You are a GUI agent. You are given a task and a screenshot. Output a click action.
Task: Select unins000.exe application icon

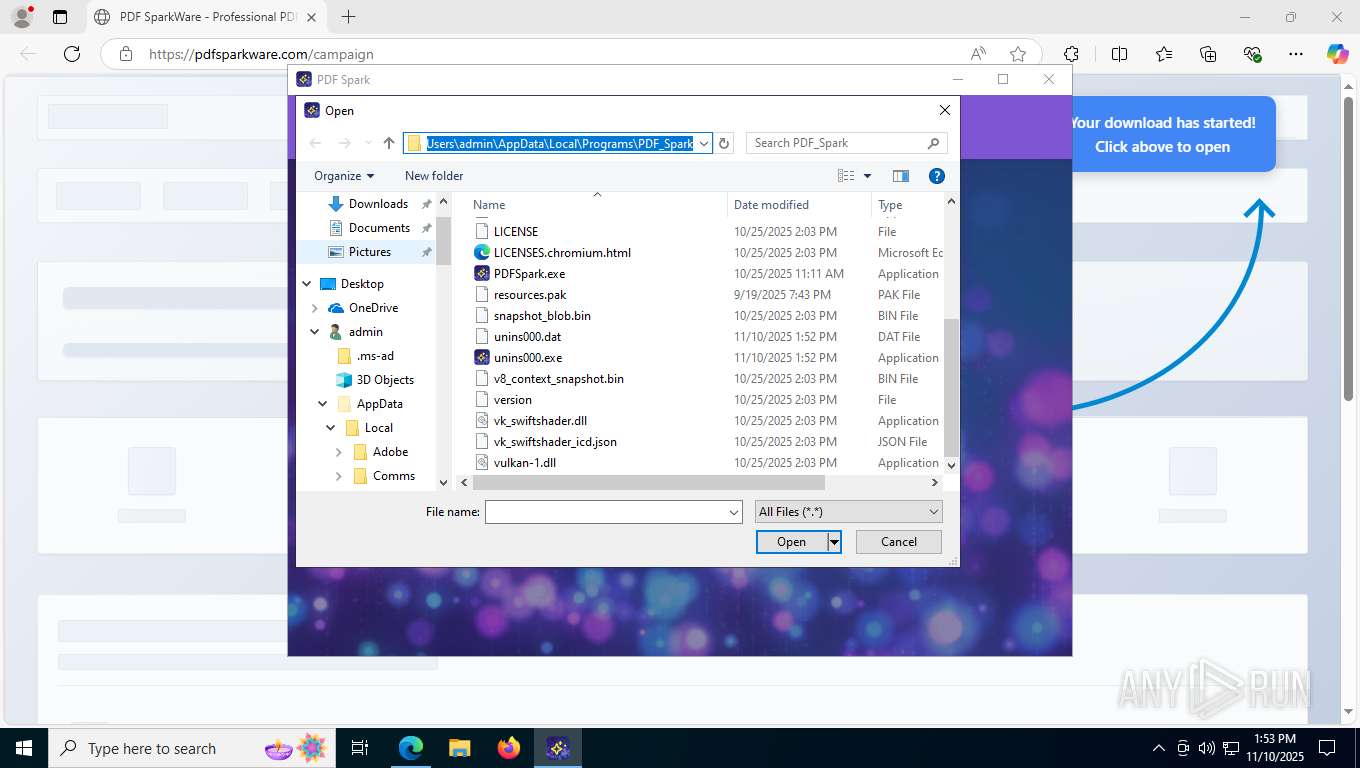click(482, 357)
